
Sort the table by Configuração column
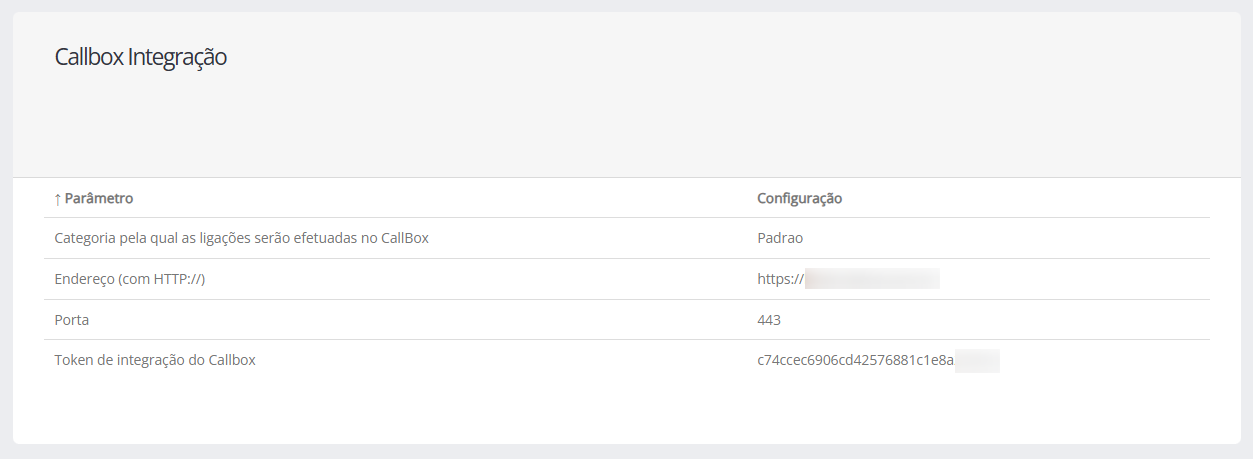point(799,199)
